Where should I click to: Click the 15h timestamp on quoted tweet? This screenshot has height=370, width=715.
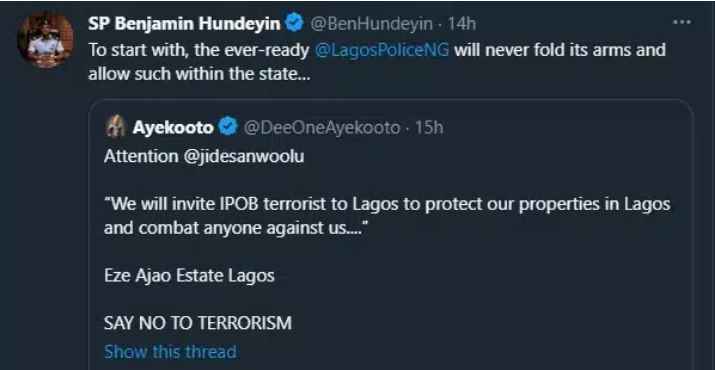pos(429,128)
